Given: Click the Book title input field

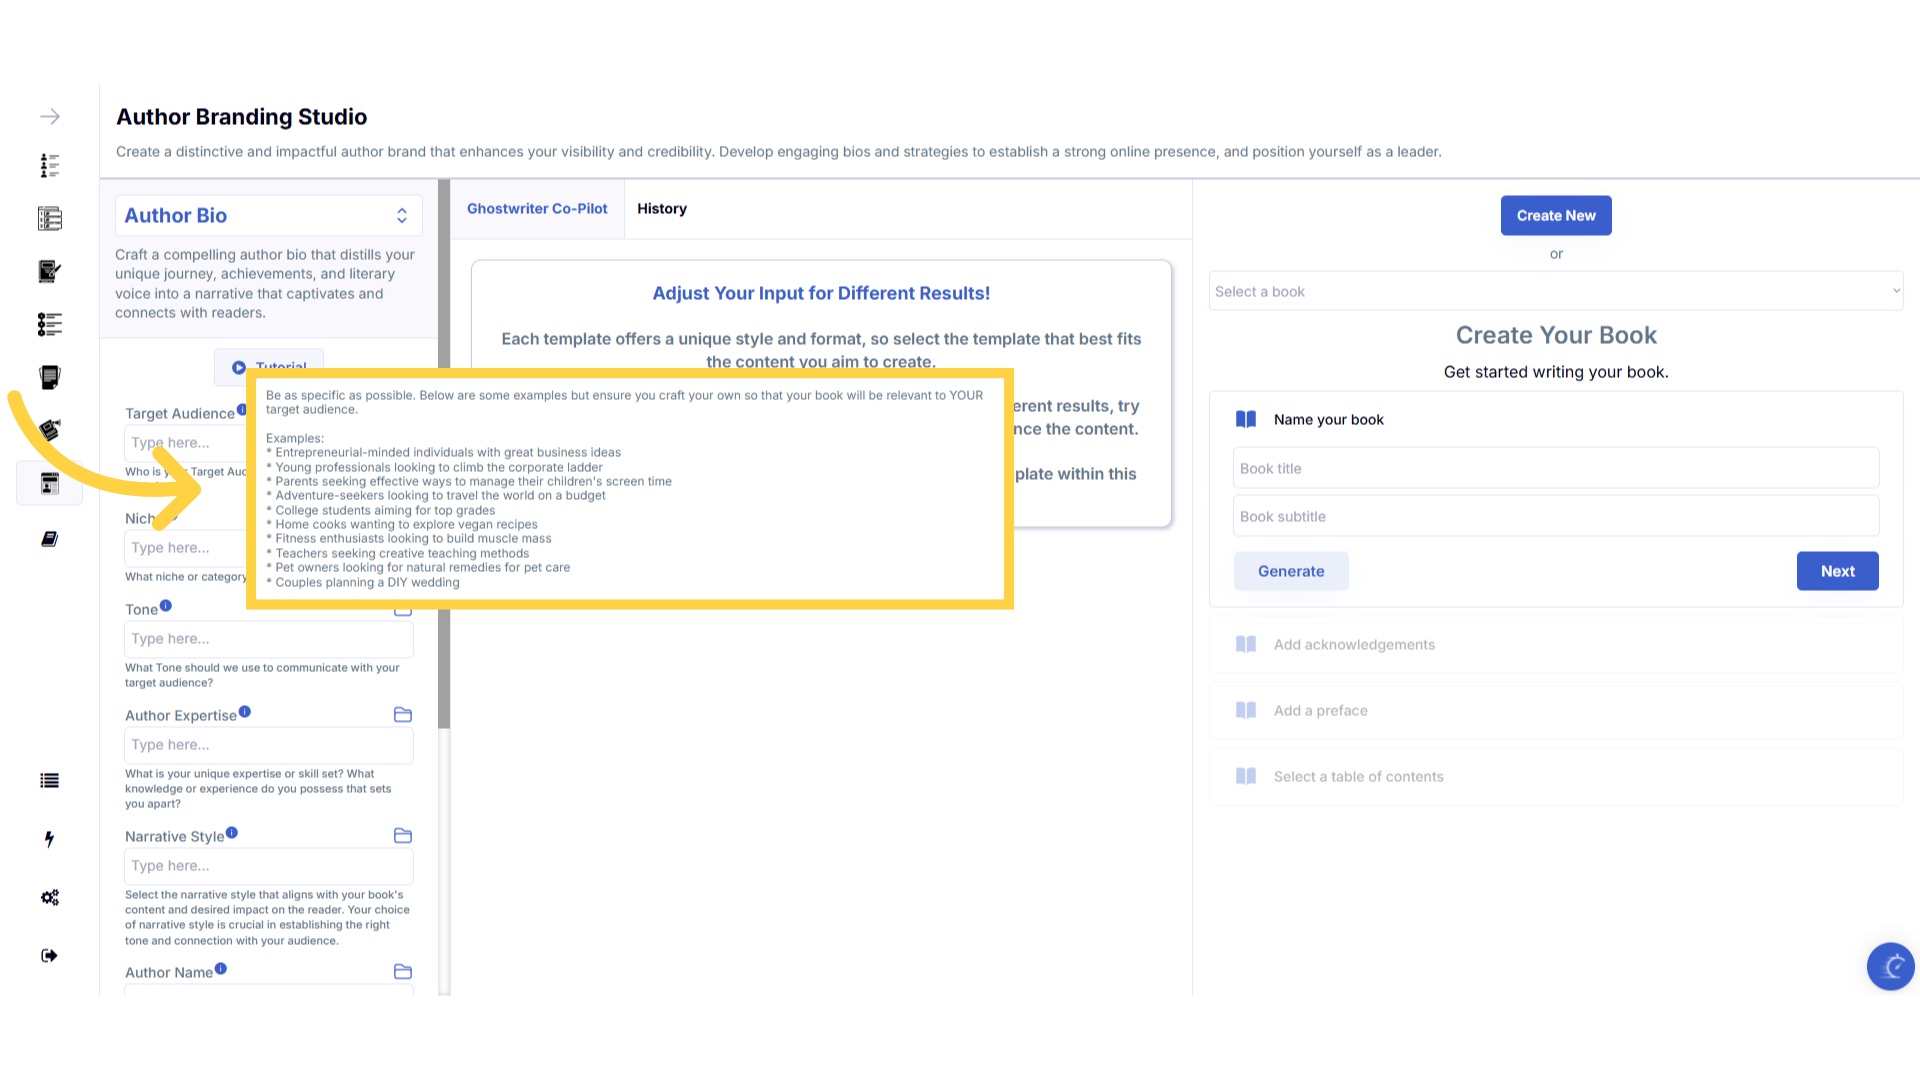Looking at the screenshot, I should tap(1555, 468).
